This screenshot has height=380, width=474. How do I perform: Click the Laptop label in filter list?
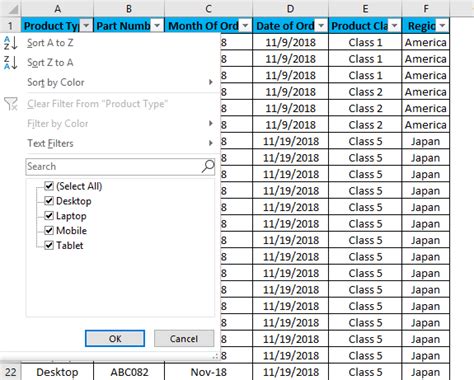tap(71, 216)
